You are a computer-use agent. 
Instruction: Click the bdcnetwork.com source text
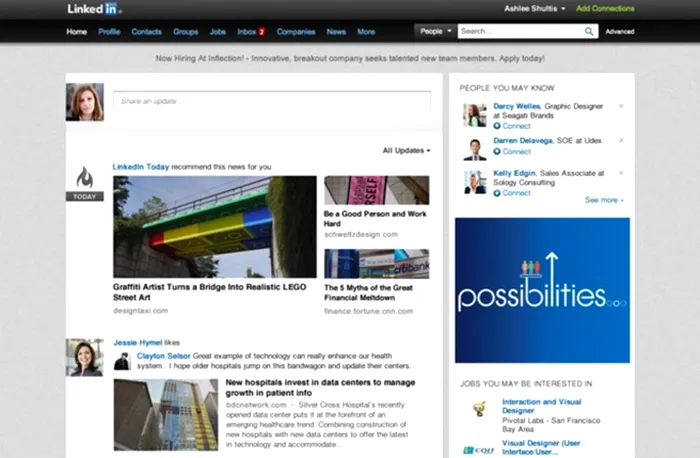pyautogui.click(x=256, y=405)
